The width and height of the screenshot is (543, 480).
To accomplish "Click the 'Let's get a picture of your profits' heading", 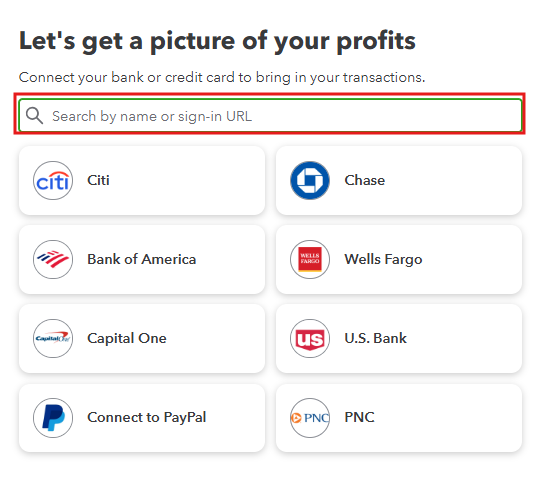I will [217, 41].
